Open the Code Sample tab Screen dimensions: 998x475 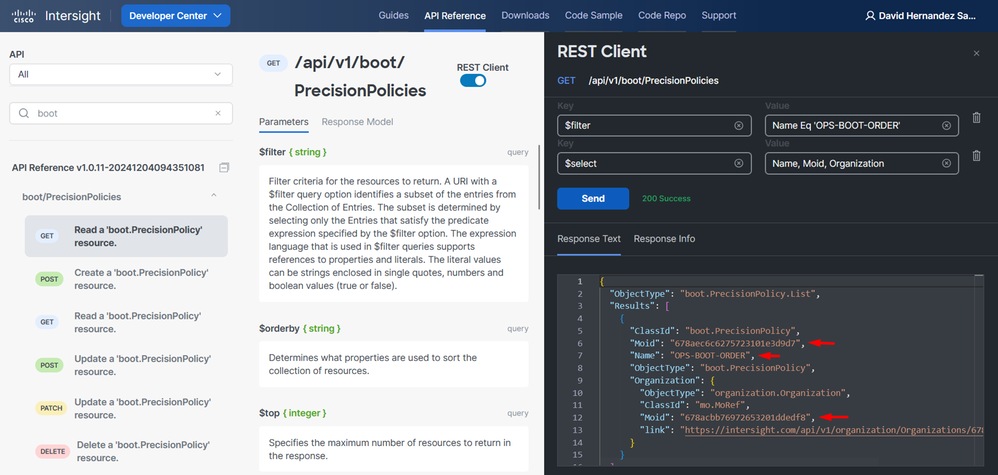(594, 15)
